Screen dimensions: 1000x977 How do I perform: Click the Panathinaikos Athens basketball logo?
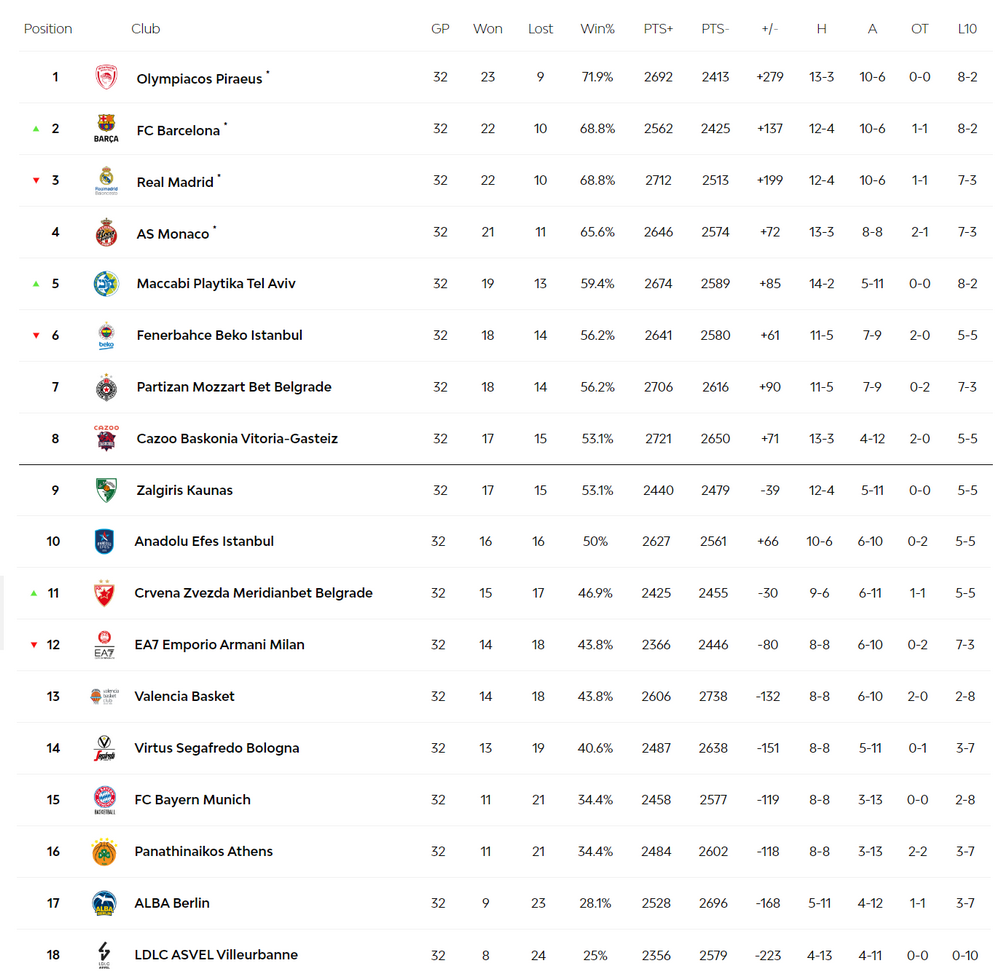[104, 851]
